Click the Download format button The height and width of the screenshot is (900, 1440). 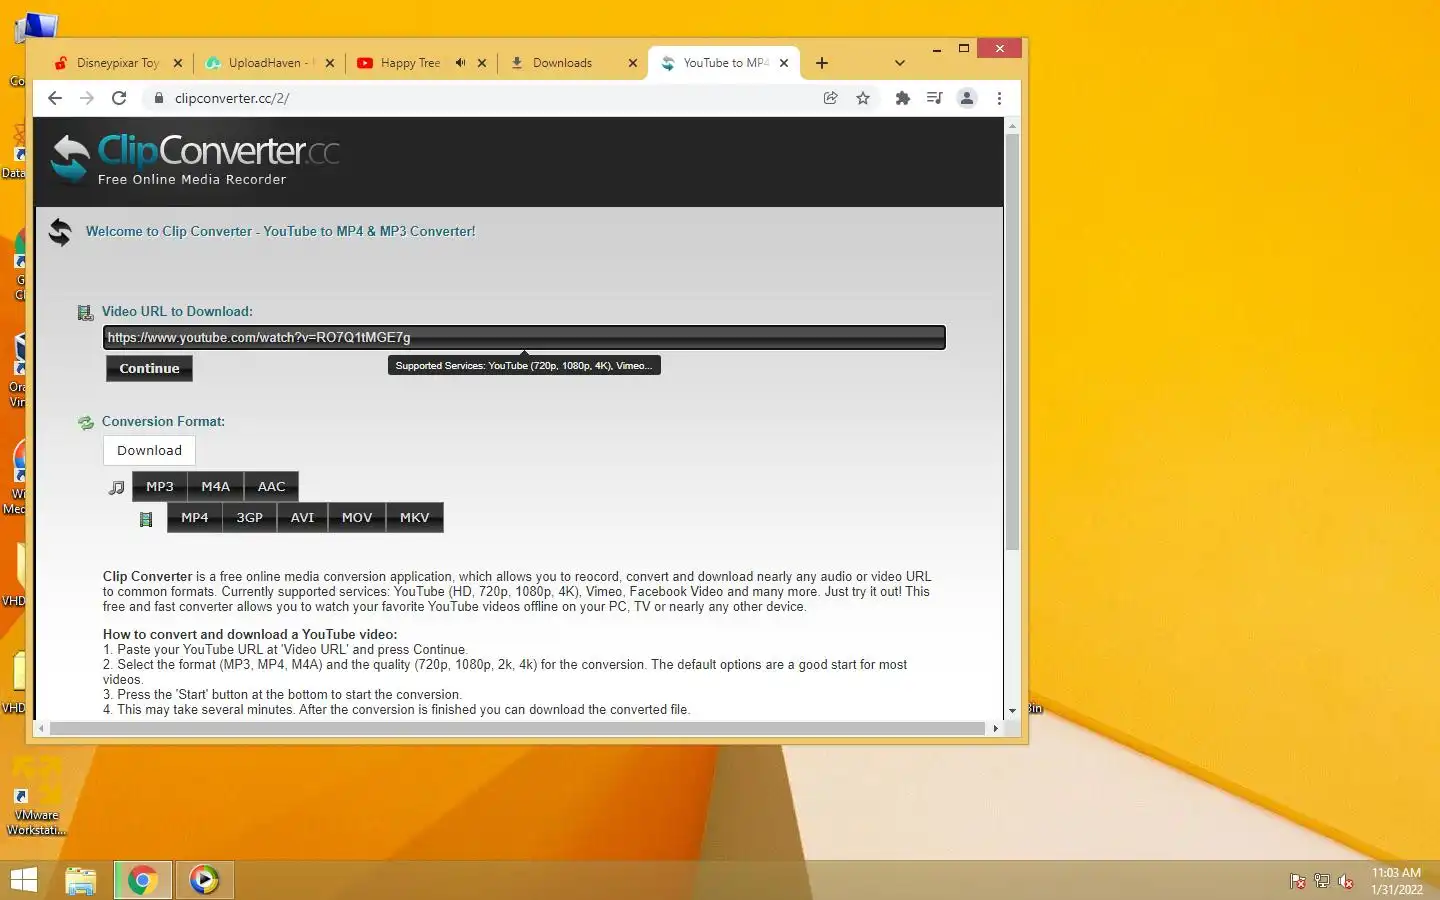point(149,450)
